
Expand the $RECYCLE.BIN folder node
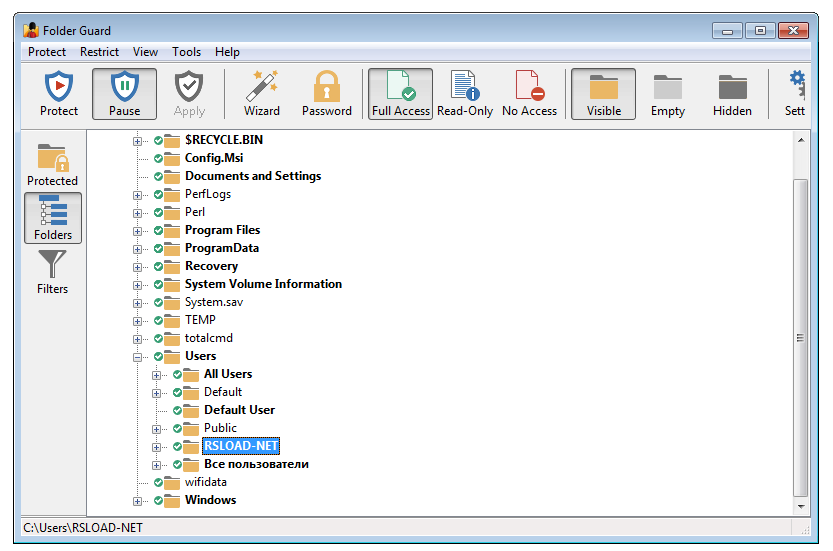tap(137, 141)
